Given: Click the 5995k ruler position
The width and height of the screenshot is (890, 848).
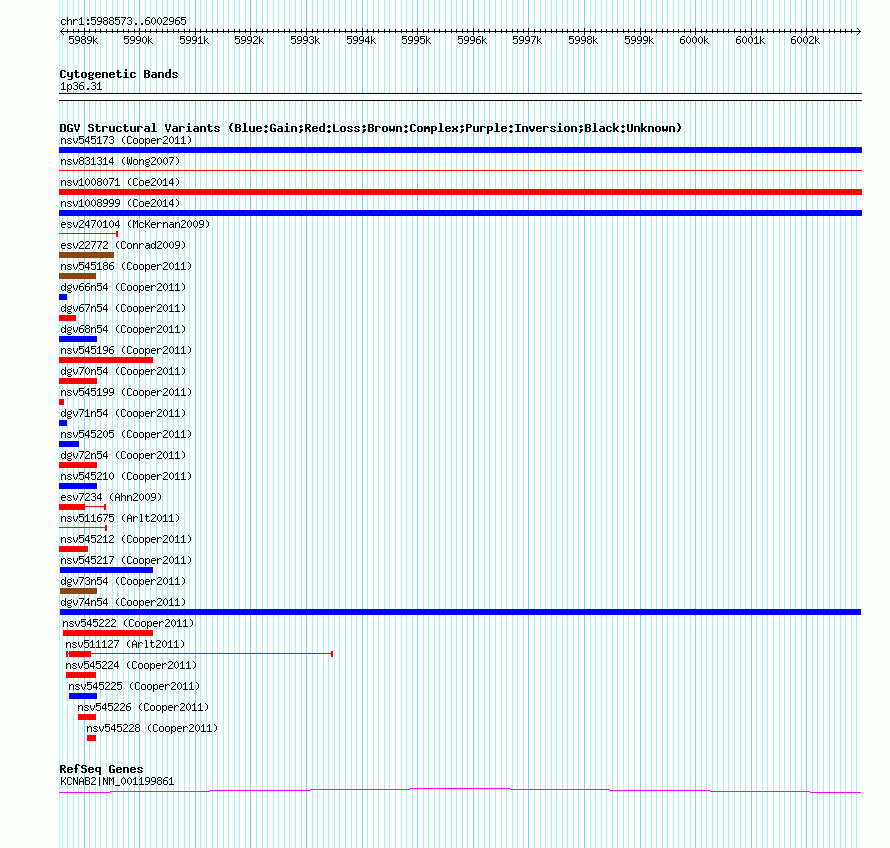Looking at the screenshot, I should tap(416, 40).
